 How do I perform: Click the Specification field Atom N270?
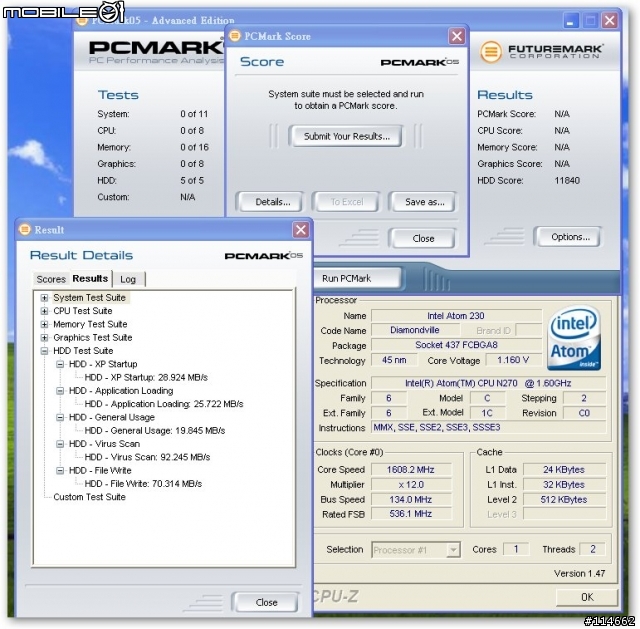point(488,383)
